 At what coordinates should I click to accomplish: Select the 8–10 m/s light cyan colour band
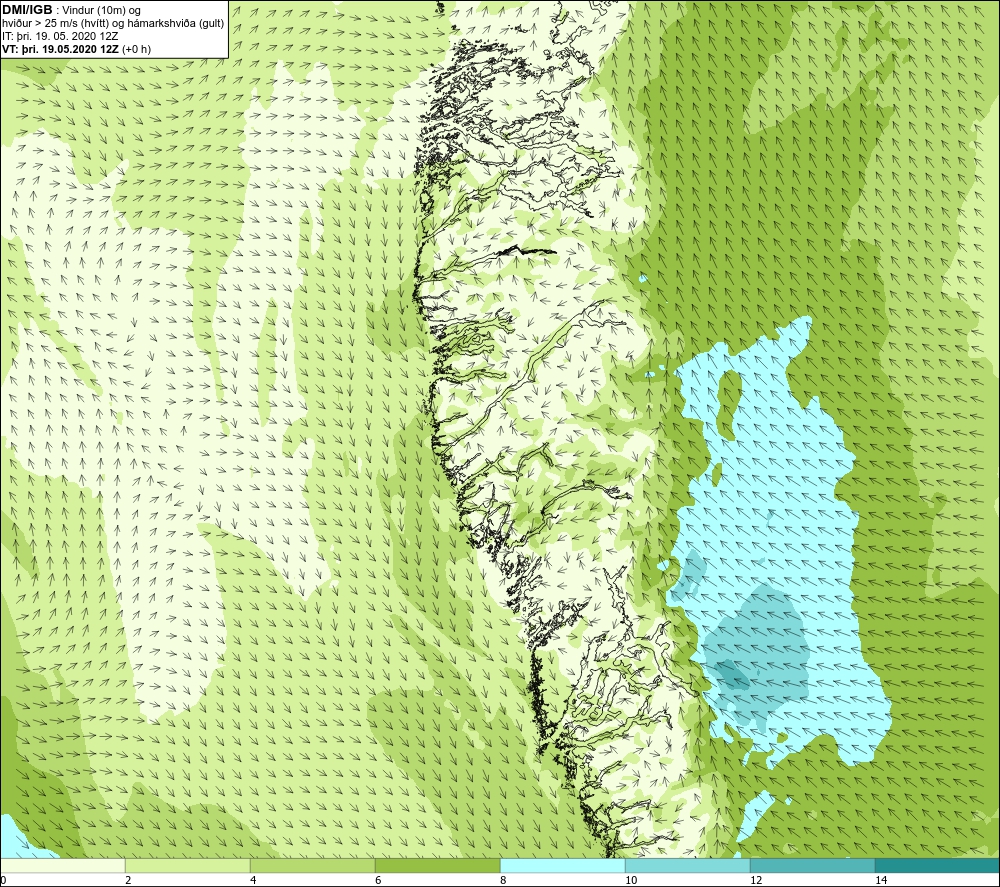562,865
